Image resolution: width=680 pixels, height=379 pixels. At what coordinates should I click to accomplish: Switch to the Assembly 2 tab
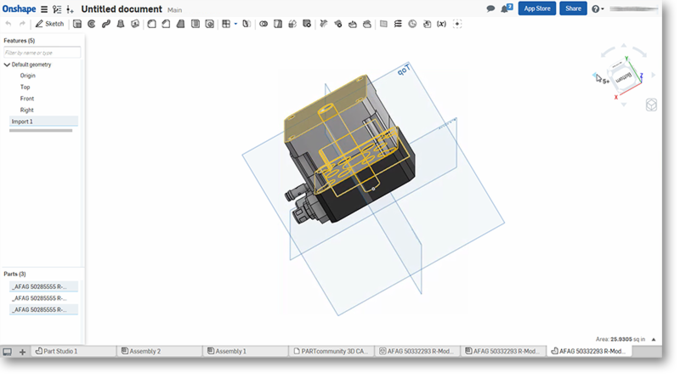(x=160, y=351)
